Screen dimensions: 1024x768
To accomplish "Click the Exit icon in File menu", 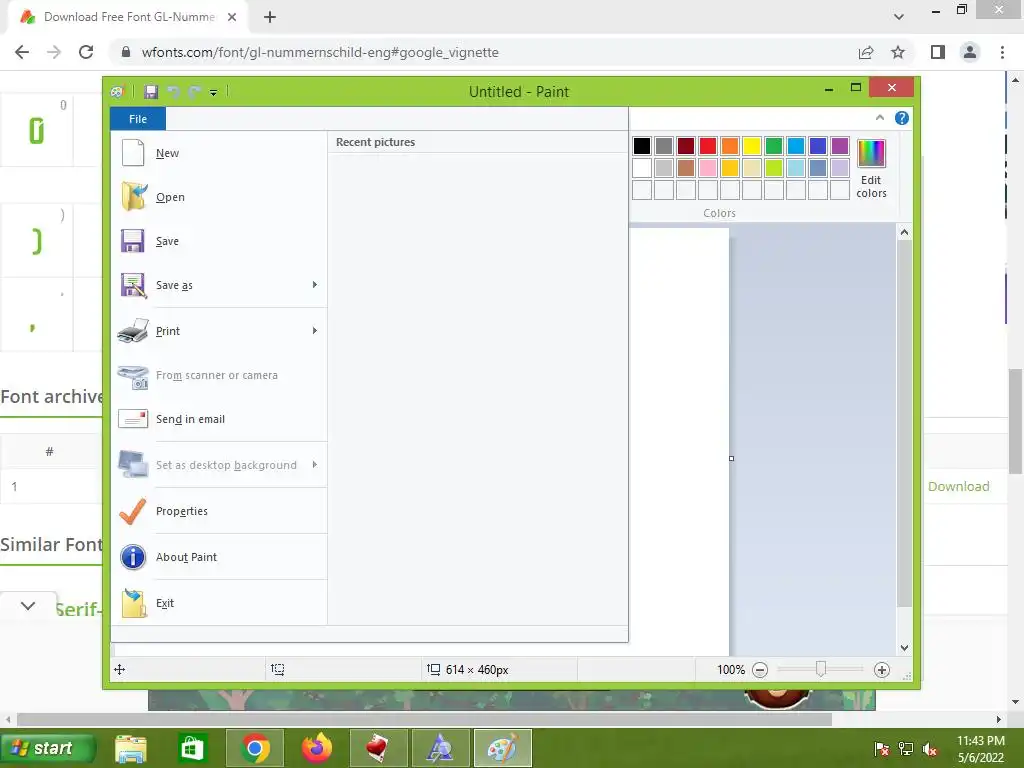I will pos(134,603).
